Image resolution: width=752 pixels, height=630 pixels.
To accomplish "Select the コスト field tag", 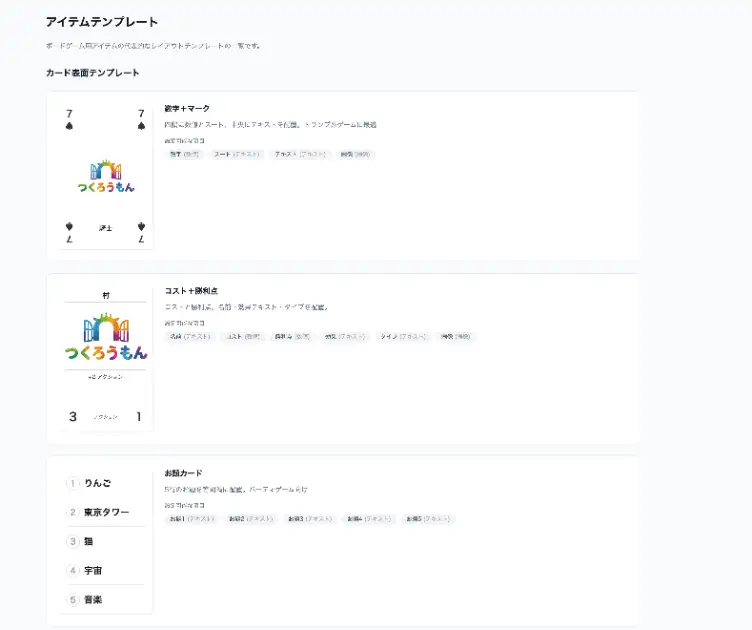I will [241, 337].
